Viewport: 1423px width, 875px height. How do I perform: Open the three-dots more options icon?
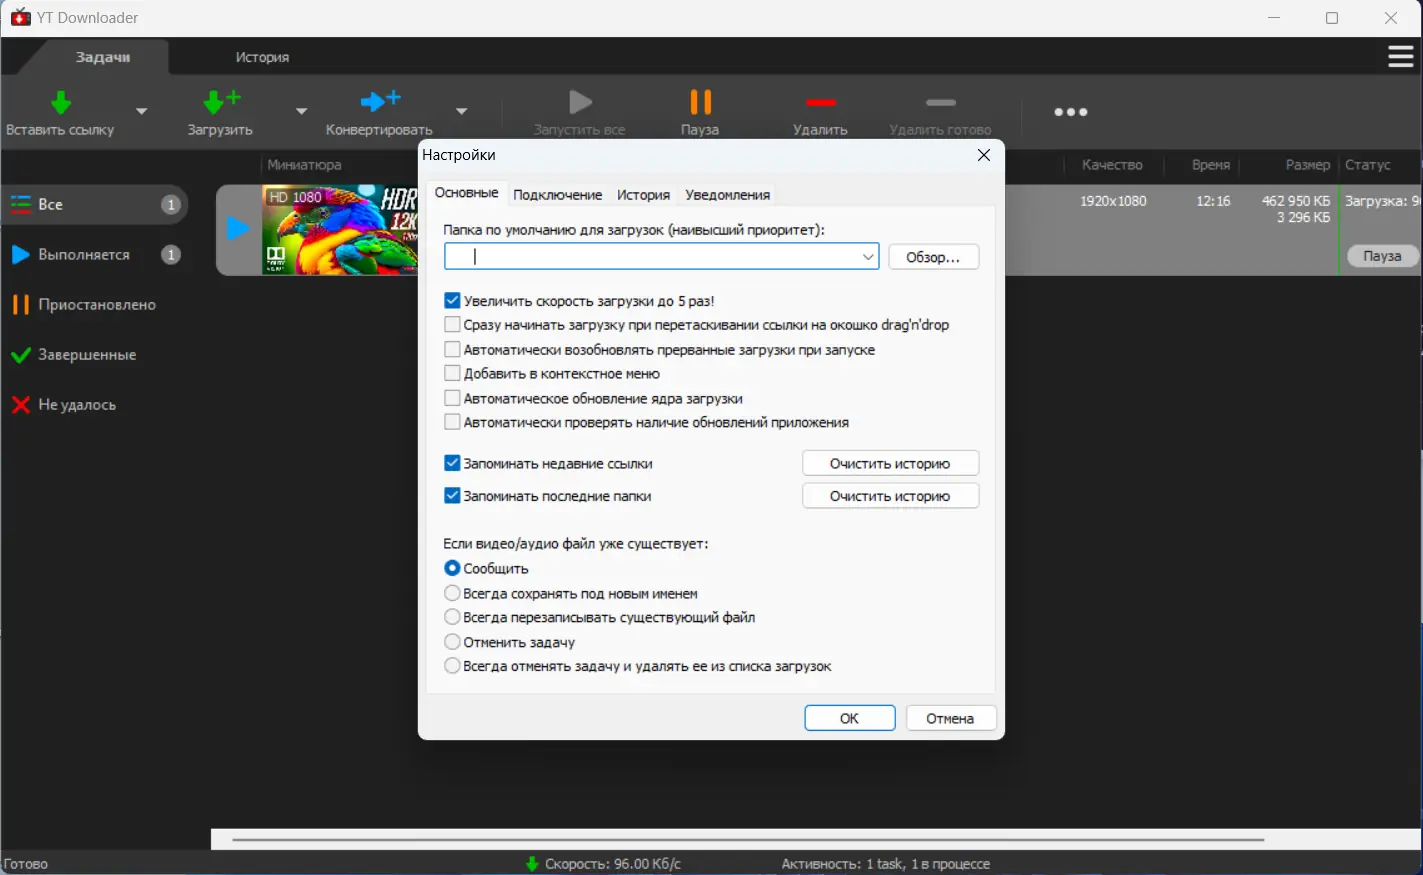click(x=1070, y=112)
